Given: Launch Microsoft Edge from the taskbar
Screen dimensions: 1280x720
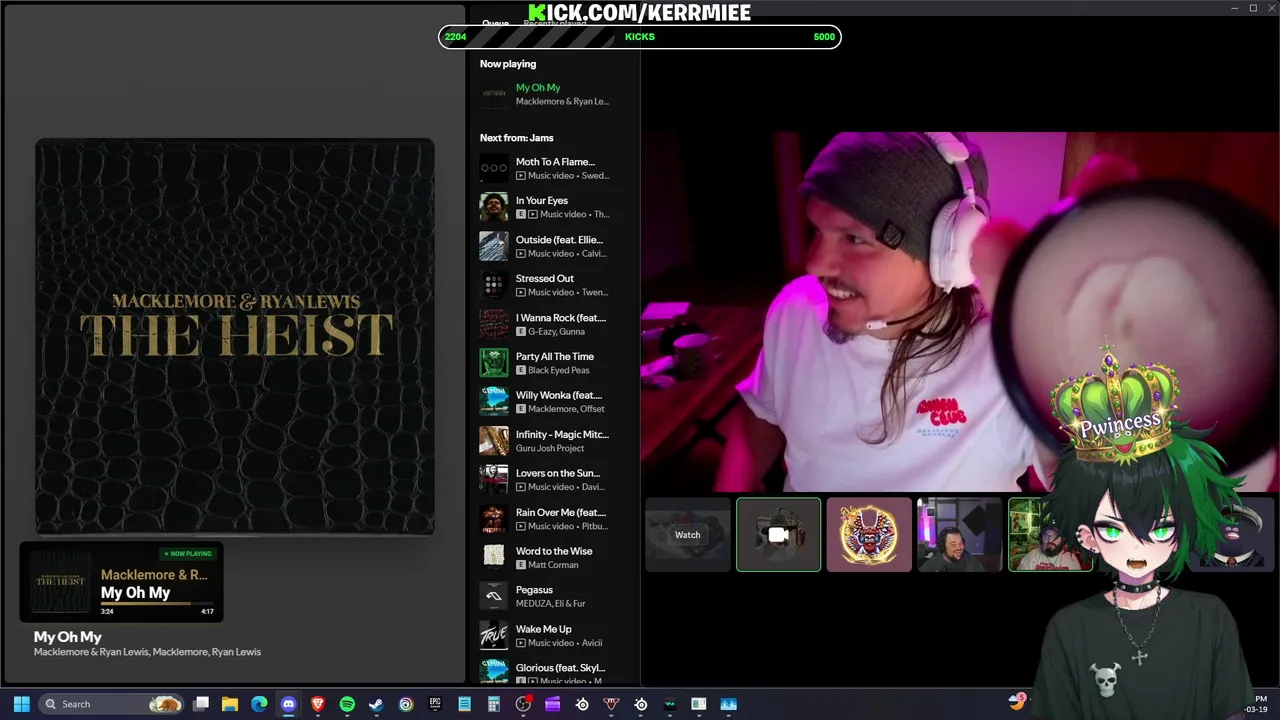Looking at the screenshot, I should pos(259,704).
